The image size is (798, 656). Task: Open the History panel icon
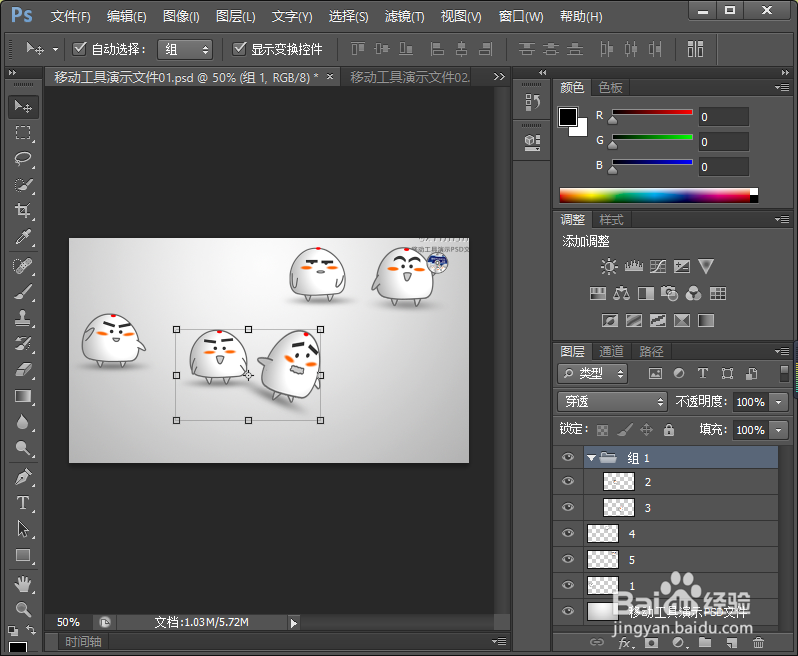[x=532, y=102]
